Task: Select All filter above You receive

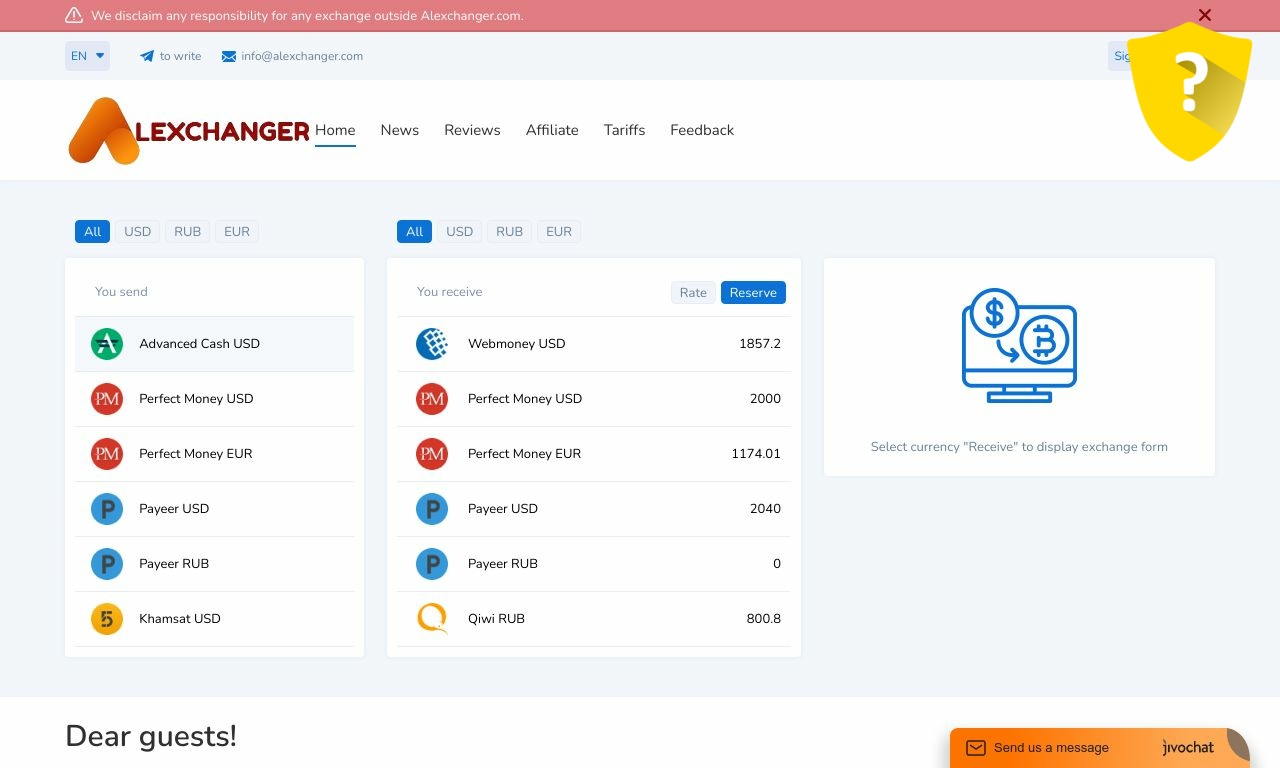Action: click(414, 232)
